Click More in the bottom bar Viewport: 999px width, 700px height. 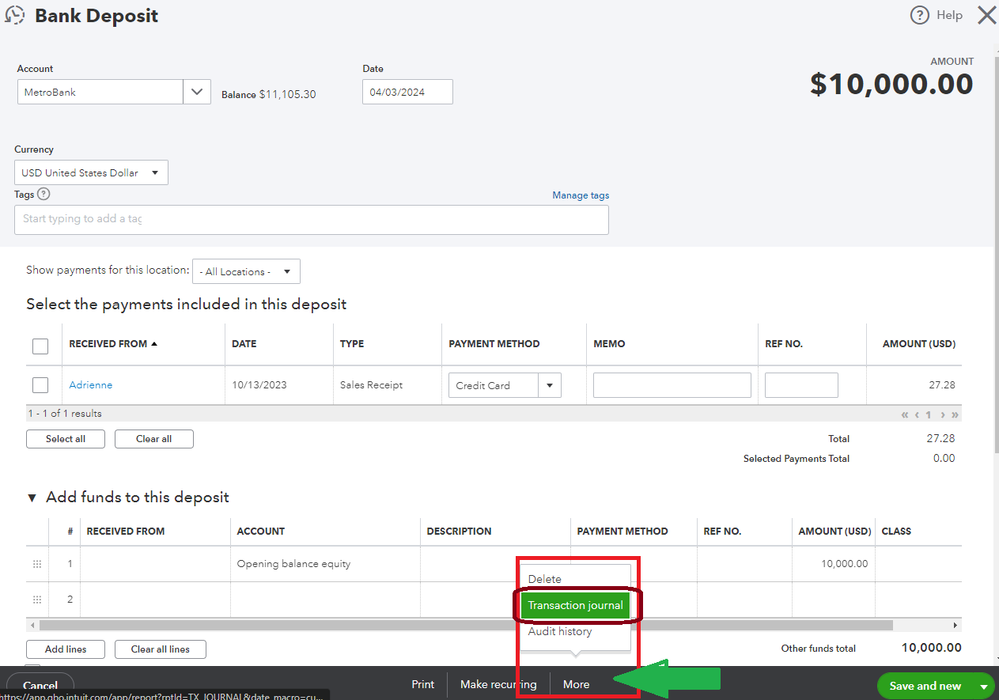pyautogui.click(x=576, y=684)
